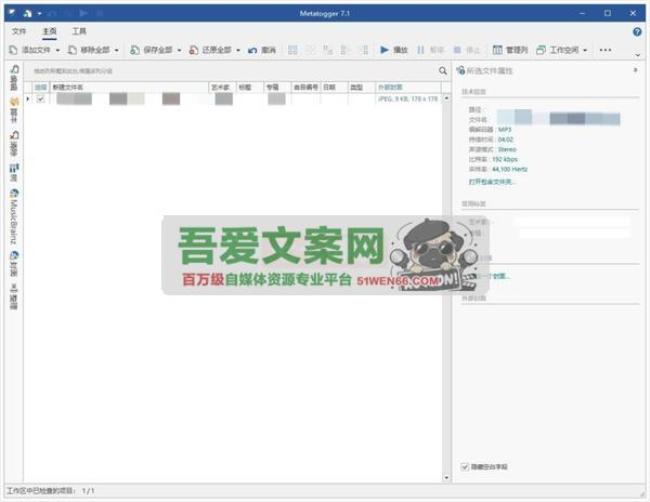Open the MusicBrainz sidebar panel
The height and width of the screenshot is (502, 650).
pos(14,216)
